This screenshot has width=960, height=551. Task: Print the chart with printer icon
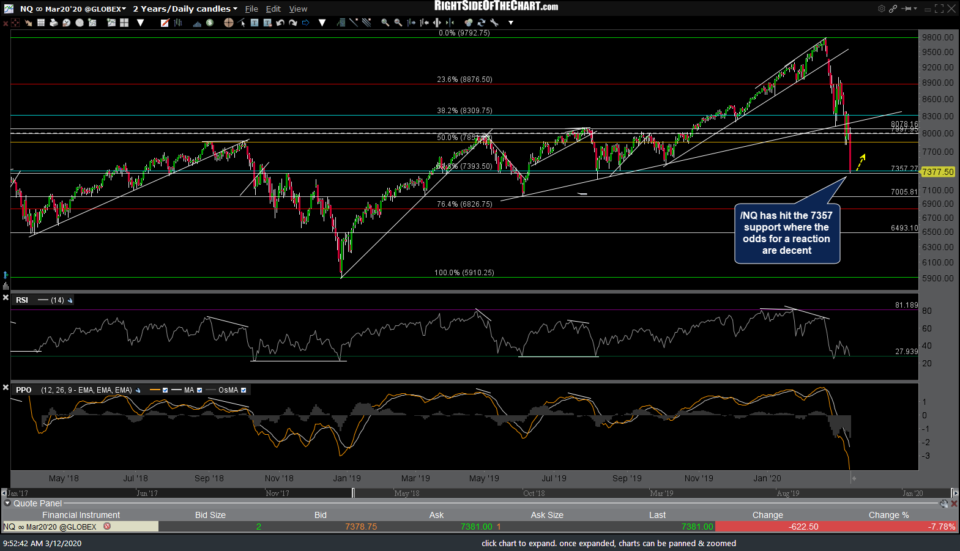pos(54,23)
